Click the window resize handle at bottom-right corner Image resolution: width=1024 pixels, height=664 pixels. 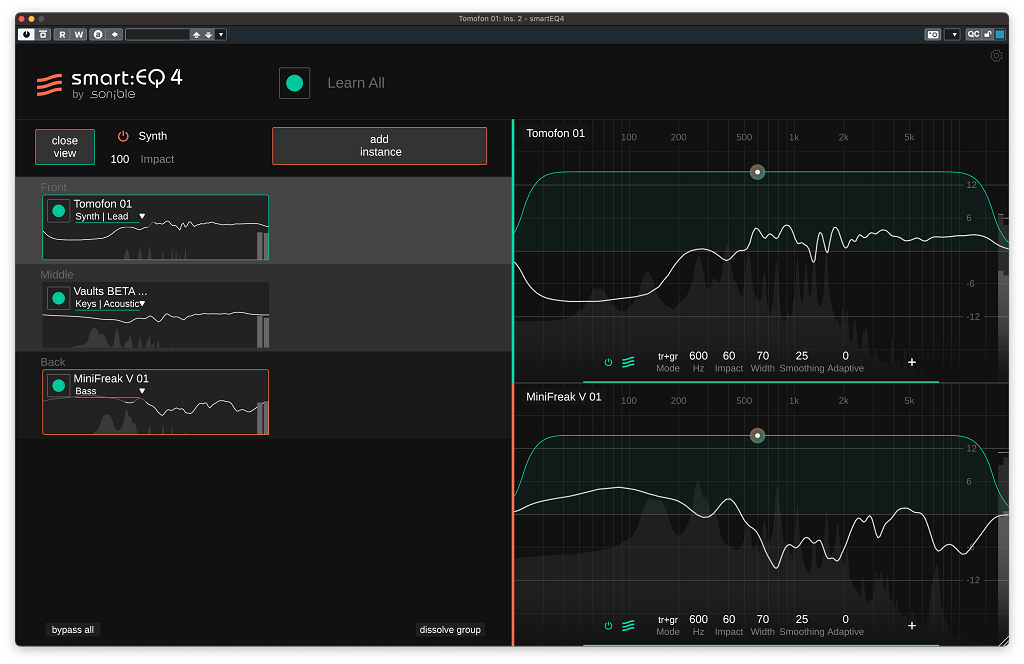click(1003, 641)
